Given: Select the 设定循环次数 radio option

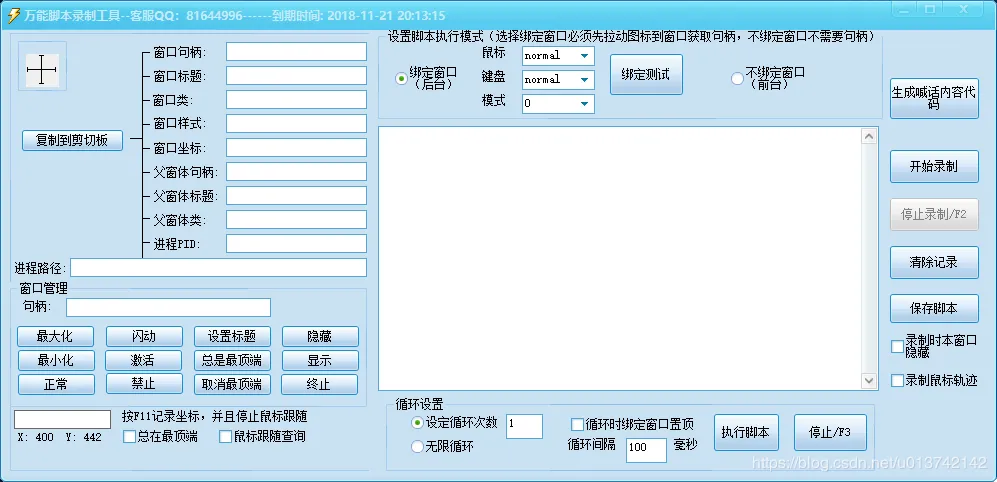Looking at the screenshot, I should point(417,422).
